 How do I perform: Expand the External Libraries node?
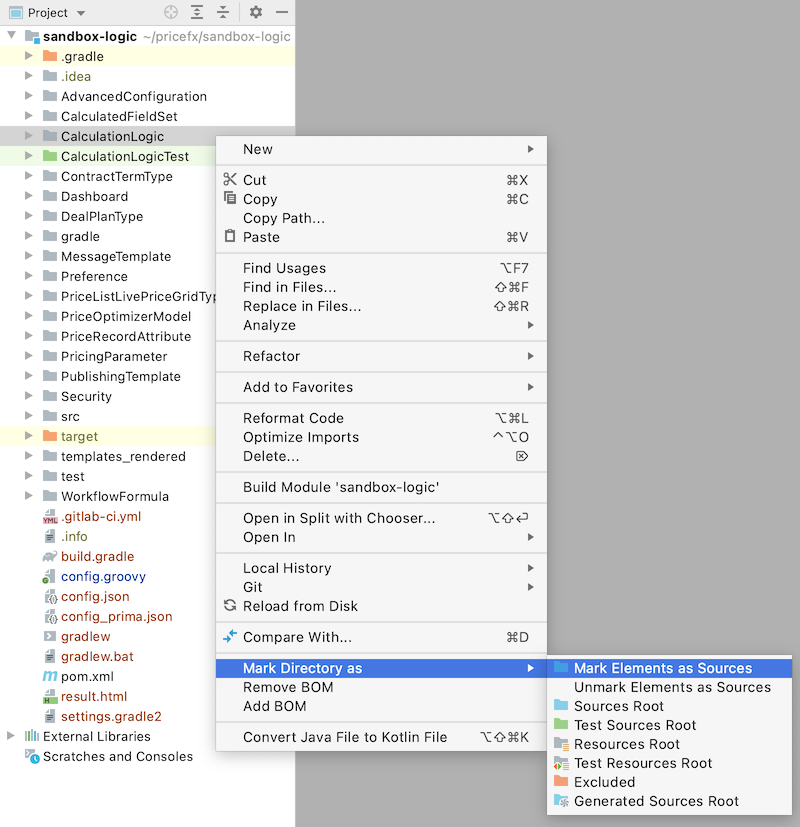[12, 737]
